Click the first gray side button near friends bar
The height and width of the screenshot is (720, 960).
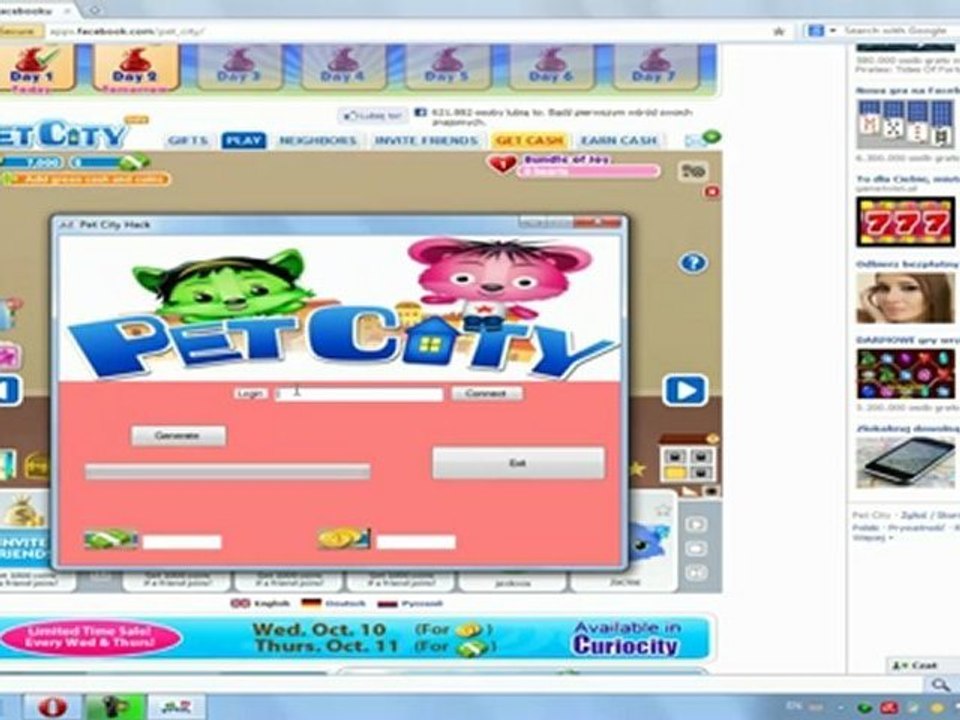click(x=696, y=525)
